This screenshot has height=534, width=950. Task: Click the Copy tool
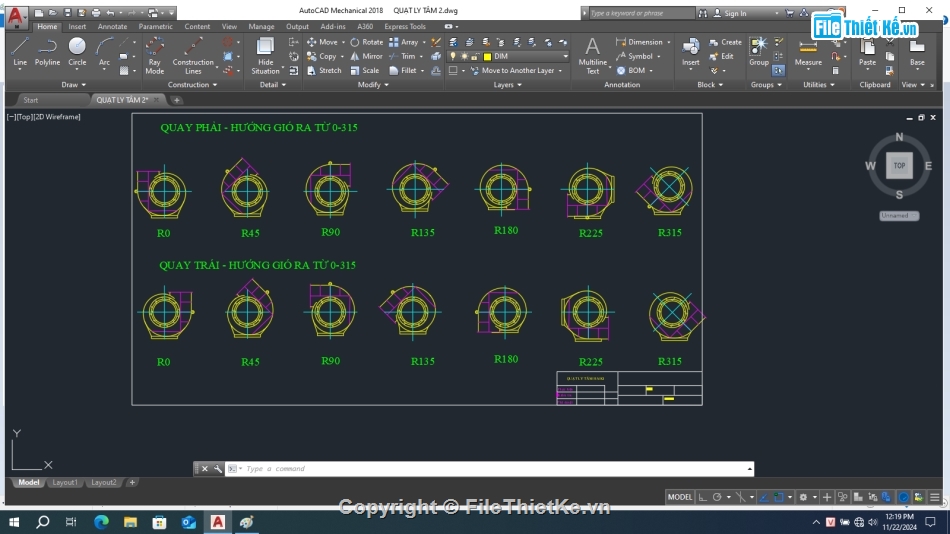(322, 56)
